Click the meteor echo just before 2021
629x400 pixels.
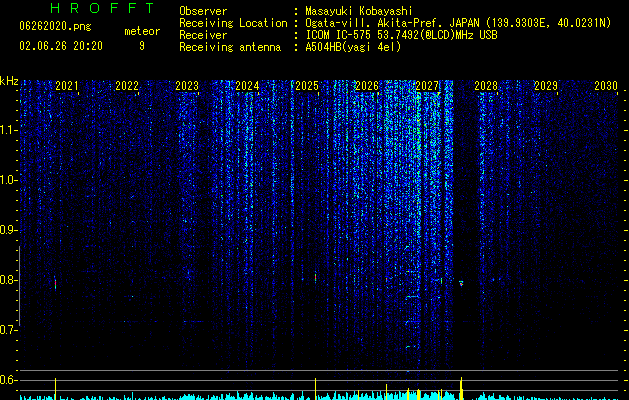coord(55,284)
